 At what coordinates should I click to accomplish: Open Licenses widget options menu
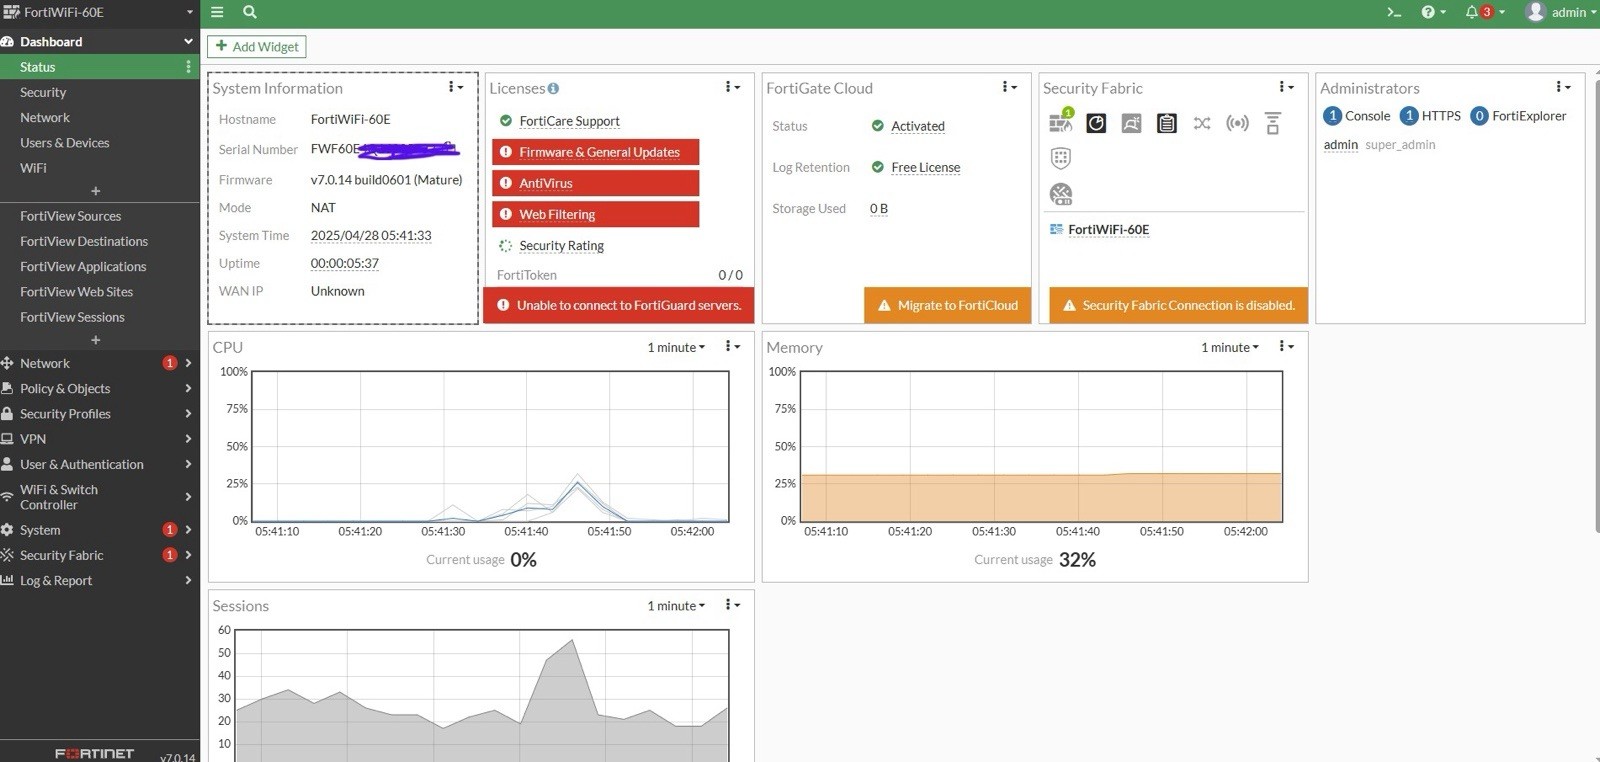pyautogui.click(x=732, y=87)
